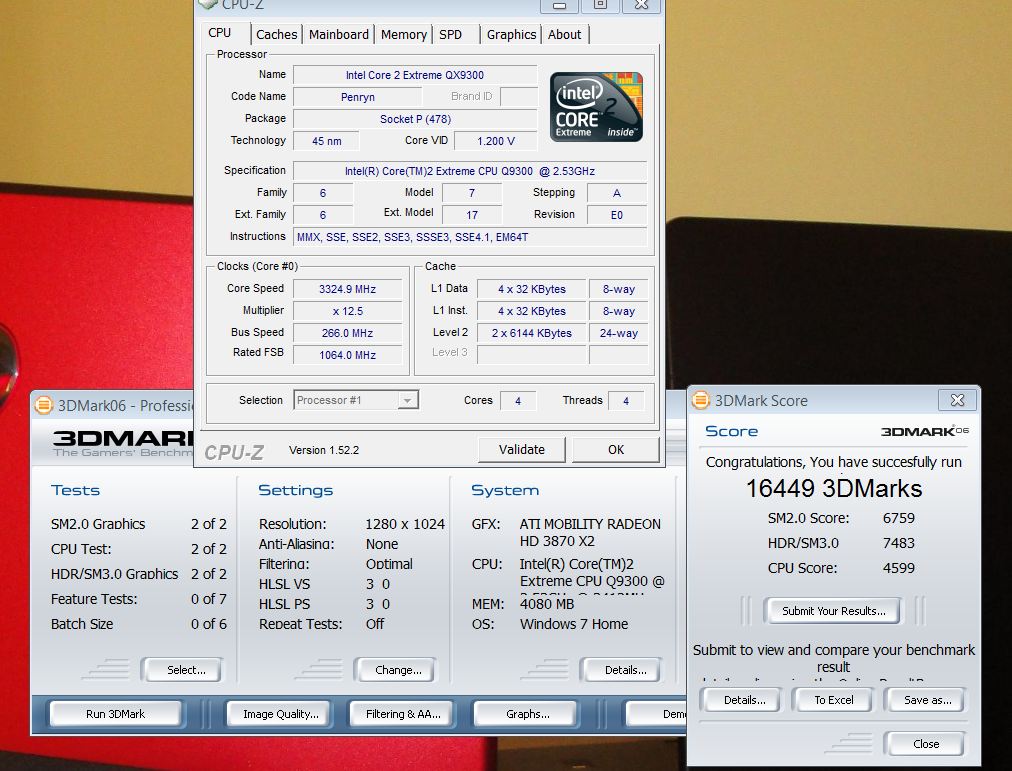This screenshot has height=771, width=1012.
Task: Click the Run 3DMark button
Action: pos(116,714)
